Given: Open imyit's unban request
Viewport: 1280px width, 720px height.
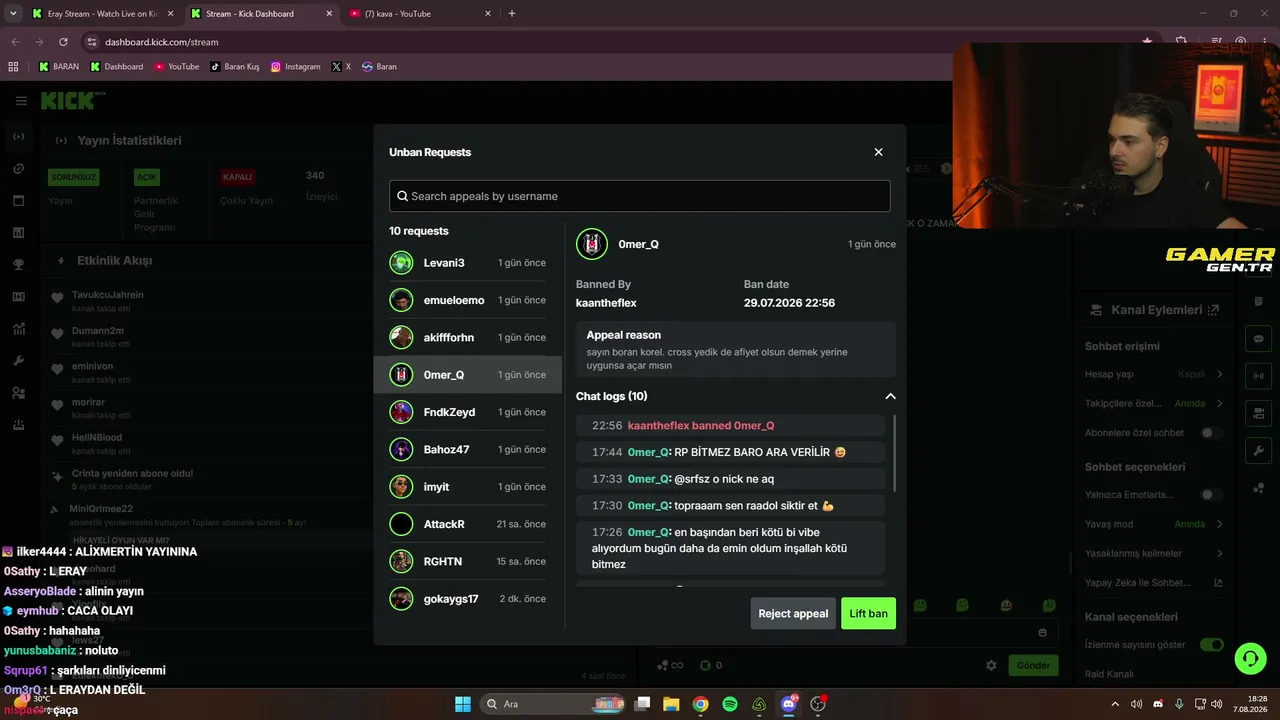Looking at the screenshot, I should pyautogui.click(x=468, y=487).
